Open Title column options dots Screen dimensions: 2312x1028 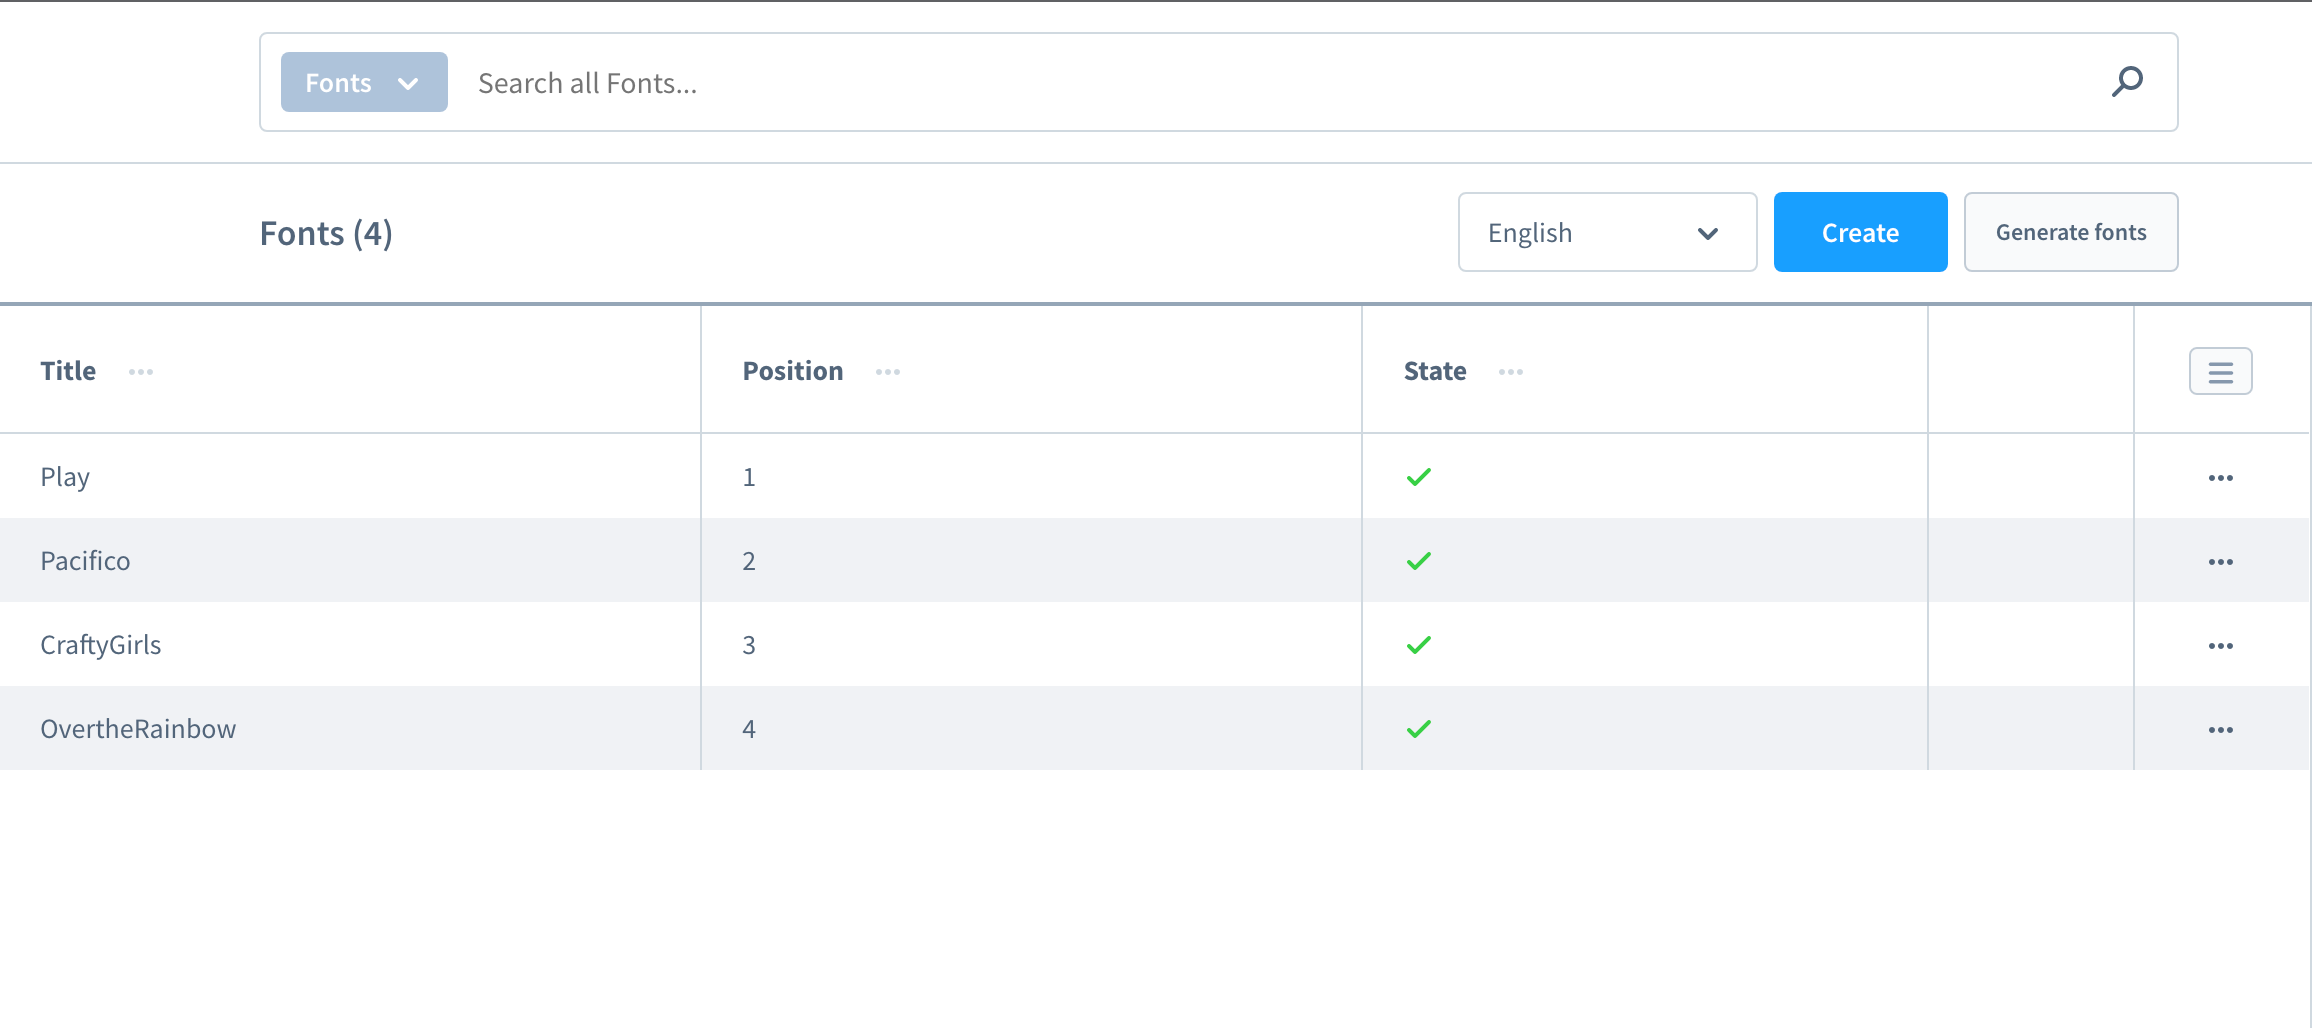point(141,372)
